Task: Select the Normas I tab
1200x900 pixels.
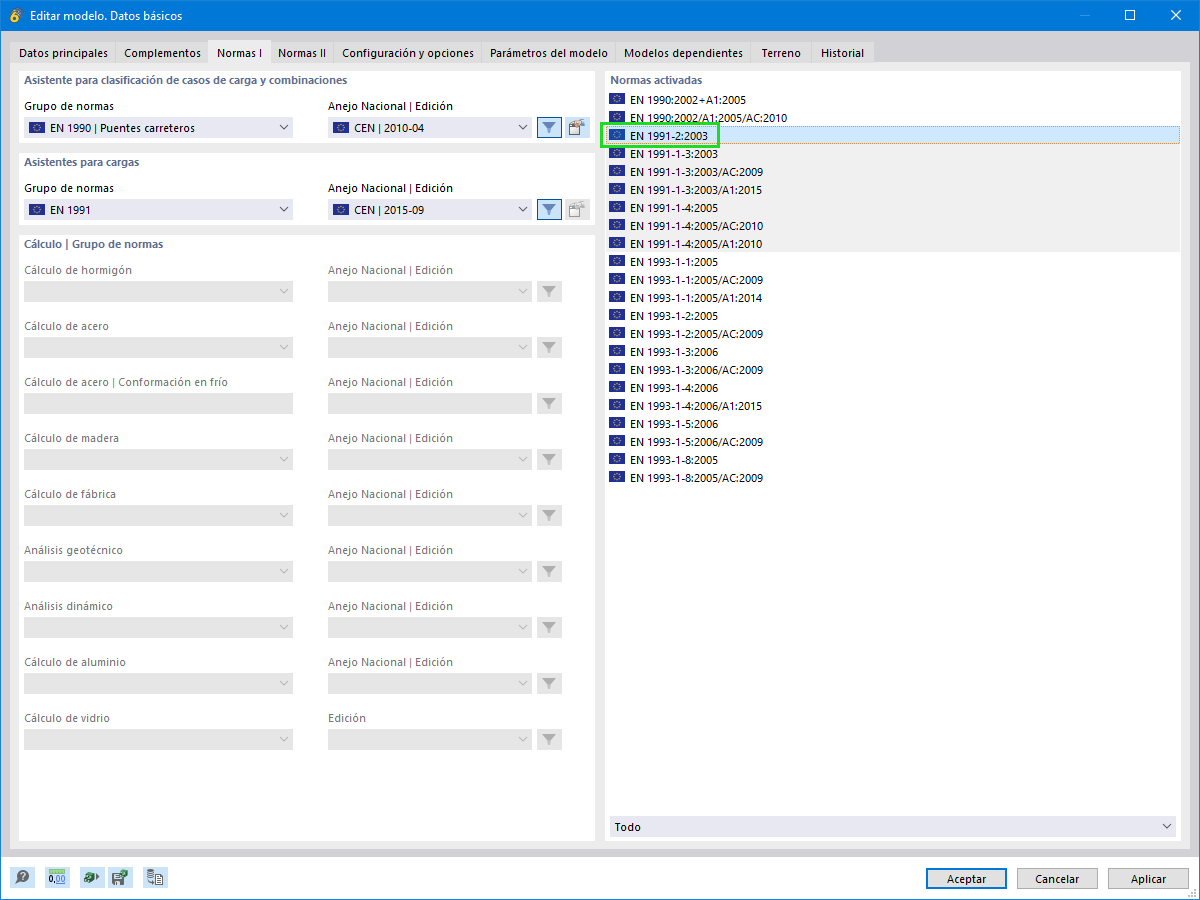Action: click(x=240, y=52)
